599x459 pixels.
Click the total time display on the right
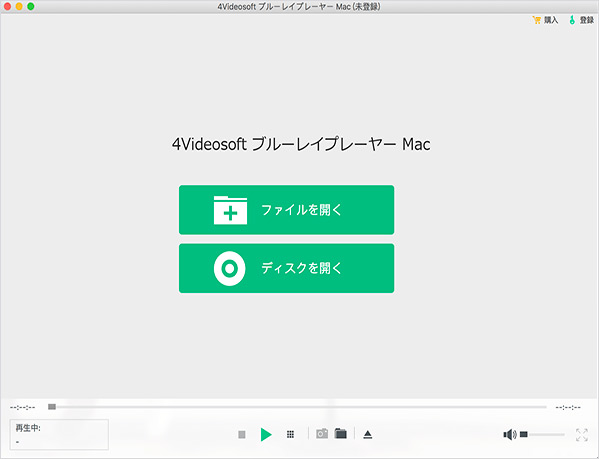(568, 407)
